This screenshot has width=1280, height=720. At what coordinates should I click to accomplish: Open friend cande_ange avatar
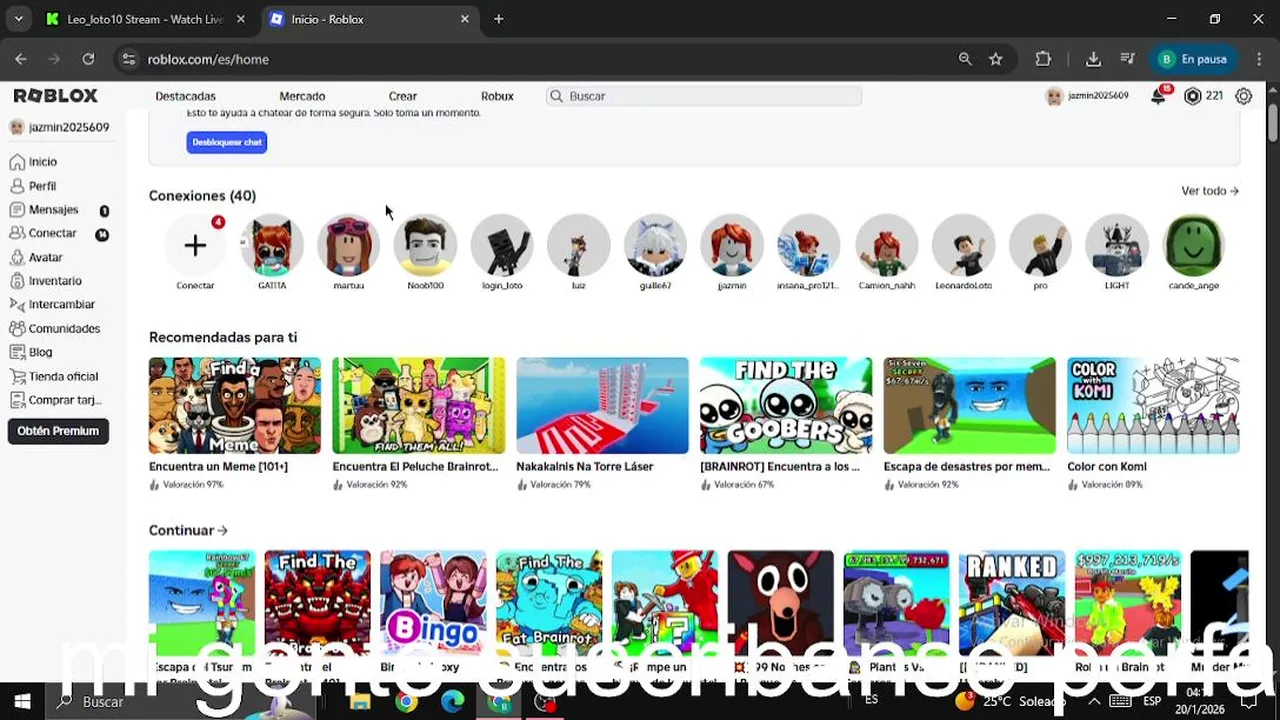pyautogui.click(x=1194, y=245)
